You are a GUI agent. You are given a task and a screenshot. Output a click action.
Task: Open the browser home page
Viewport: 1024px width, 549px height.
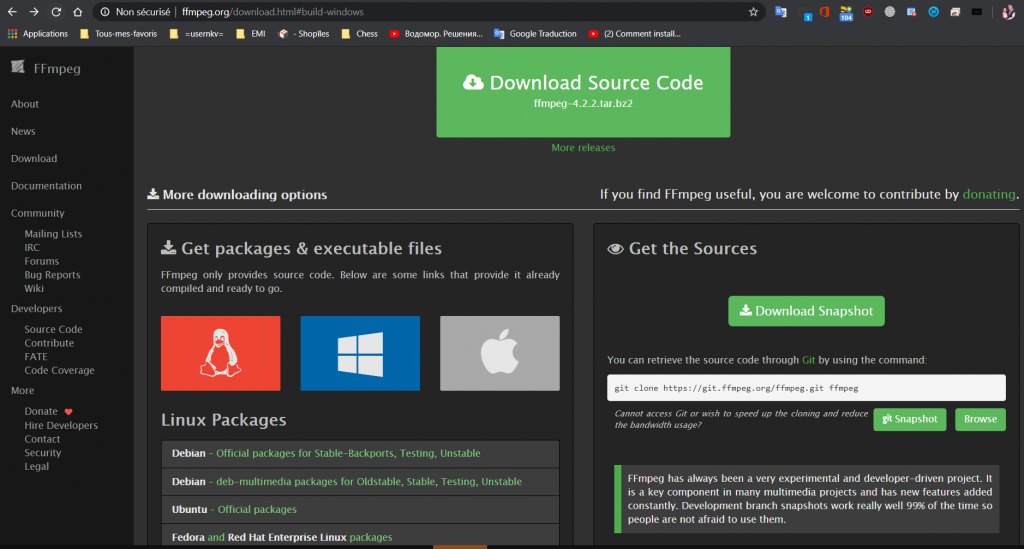pyautogui.click(x=78, y=12)
